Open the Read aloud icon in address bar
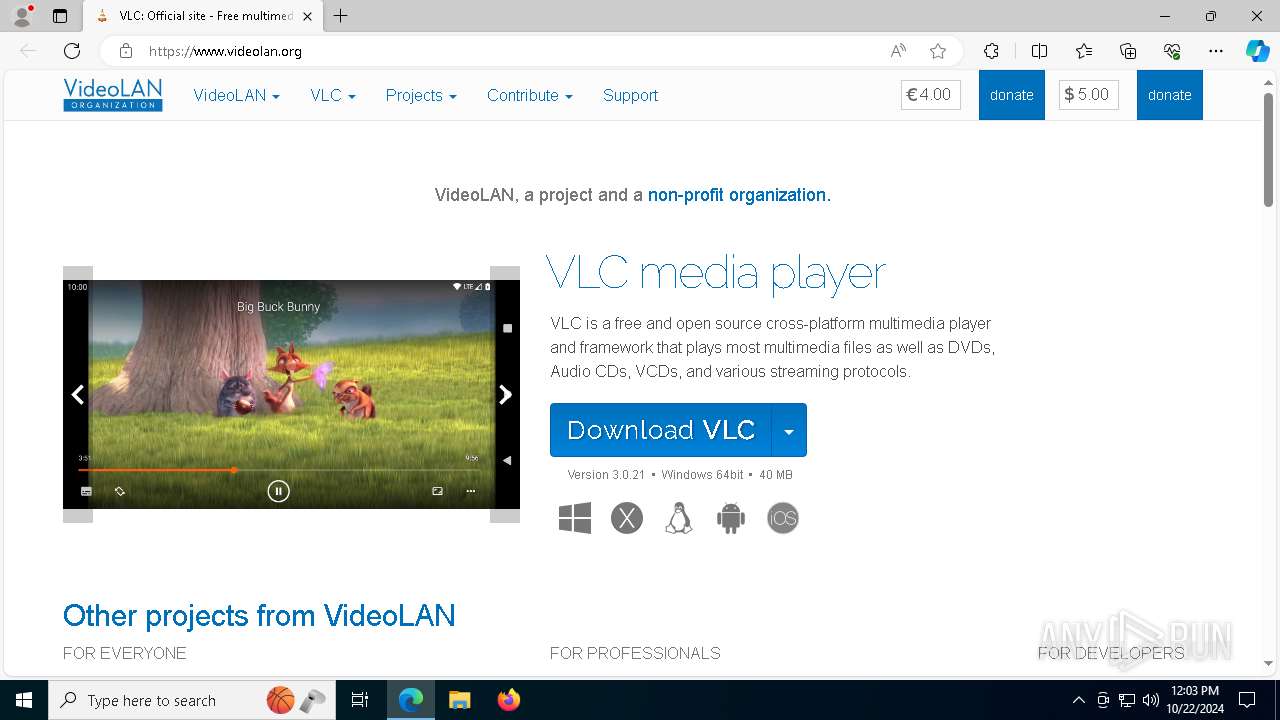The image size is (1280, 720). [898, 51]
